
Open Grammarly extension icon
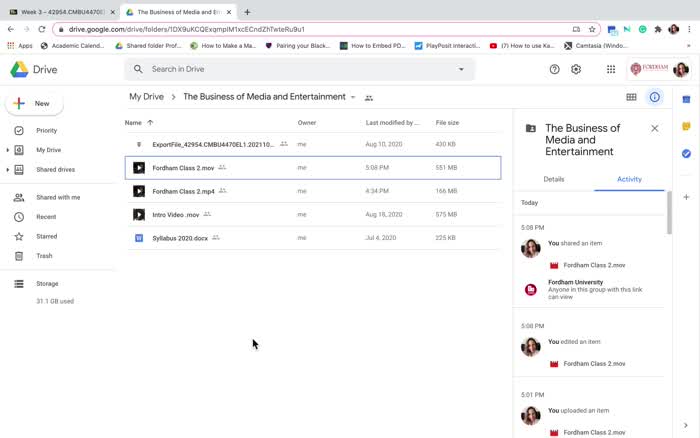pos(642,29)
